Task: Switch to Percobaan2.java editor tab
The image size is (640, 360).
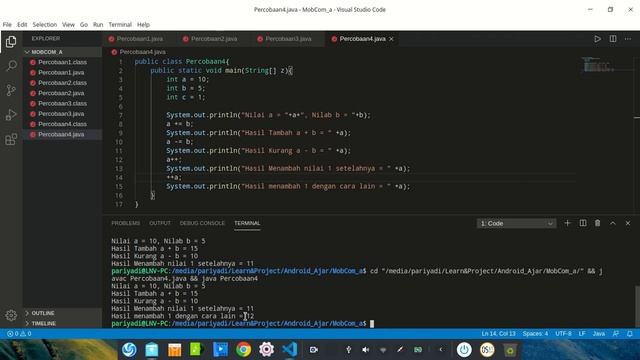Action: tap(213, 39)
